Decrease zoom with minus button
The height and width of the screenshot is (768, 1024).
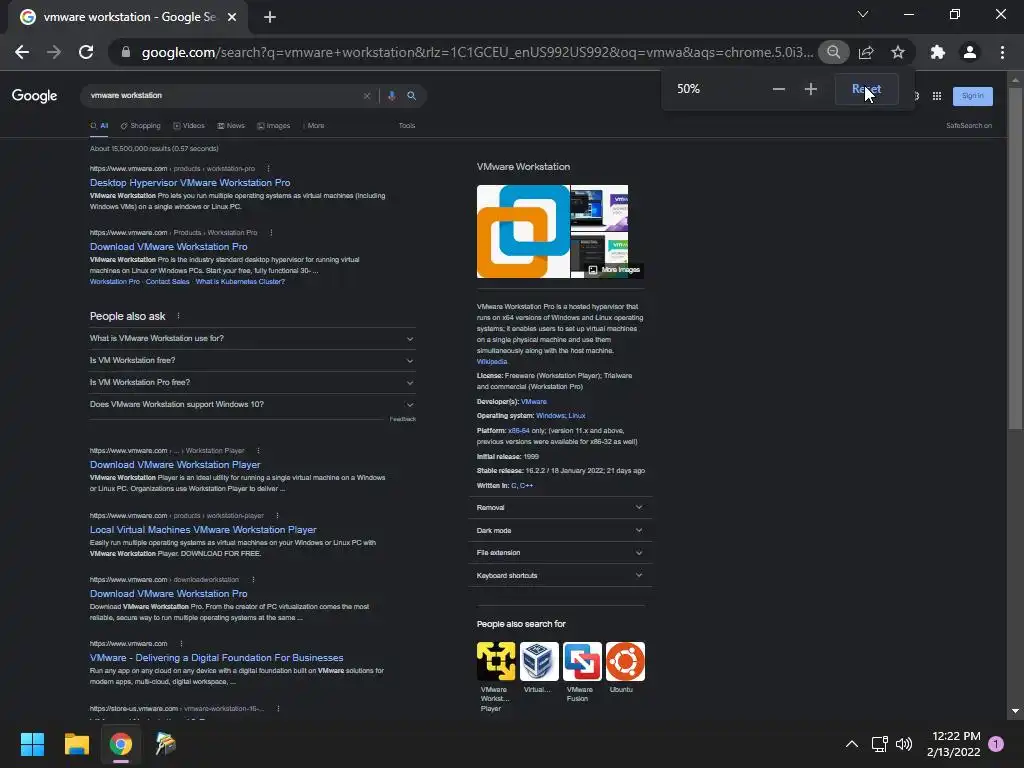click(x=778, y=89)
